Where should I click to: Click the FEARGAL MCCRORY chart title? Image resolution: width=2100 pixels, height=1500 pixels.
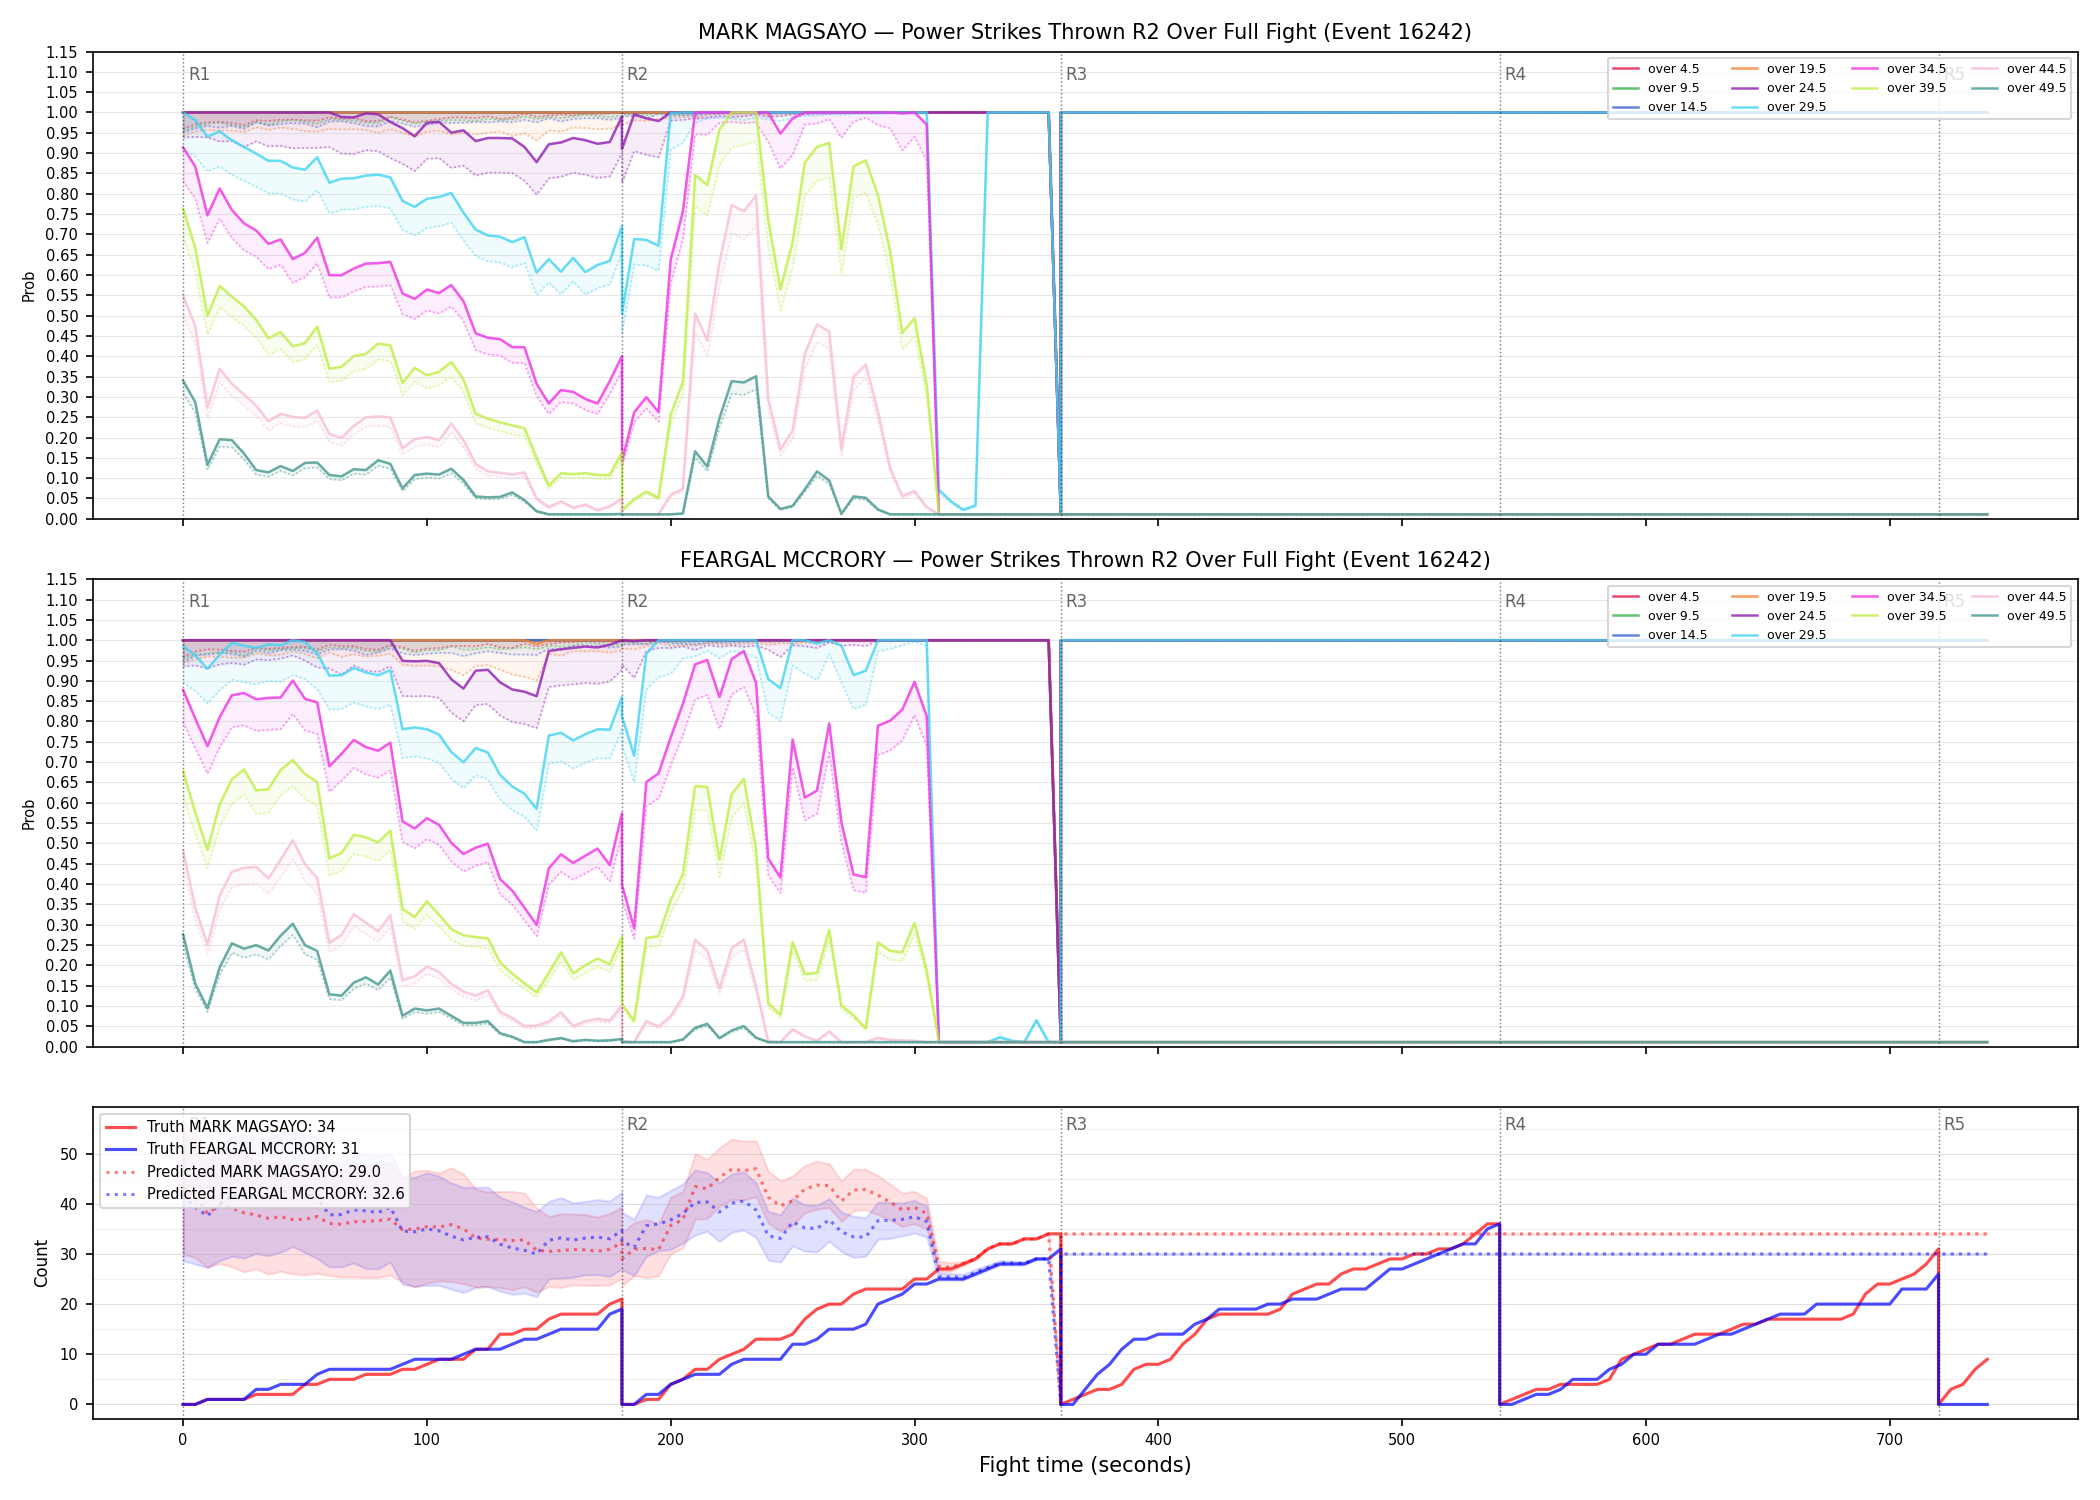[1085, 560]
